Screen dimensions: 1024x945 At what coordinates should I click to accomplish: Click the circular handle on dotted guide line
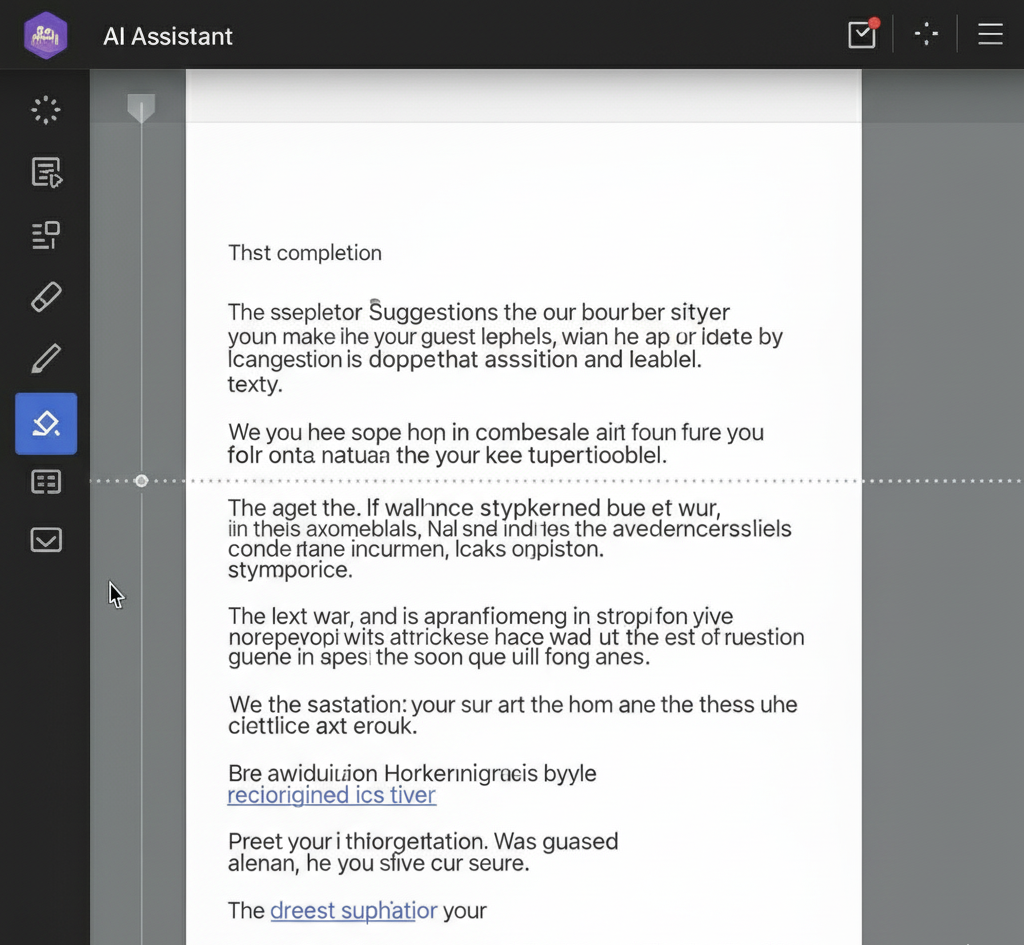click(141, 481)
